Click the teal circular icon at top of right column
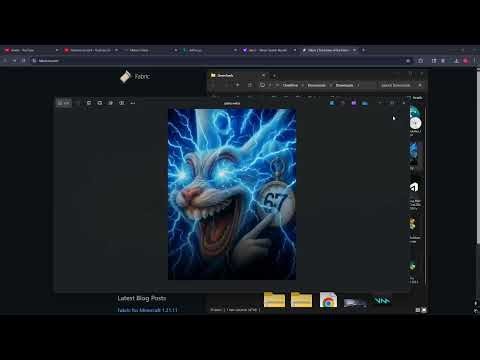 click(414, 111)
